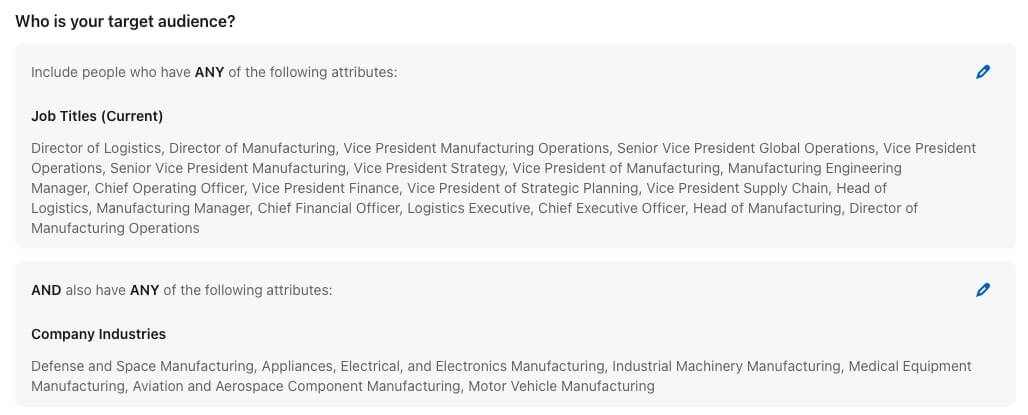
Task: Click 'Director of Logistics' job title
Action: 96,148
